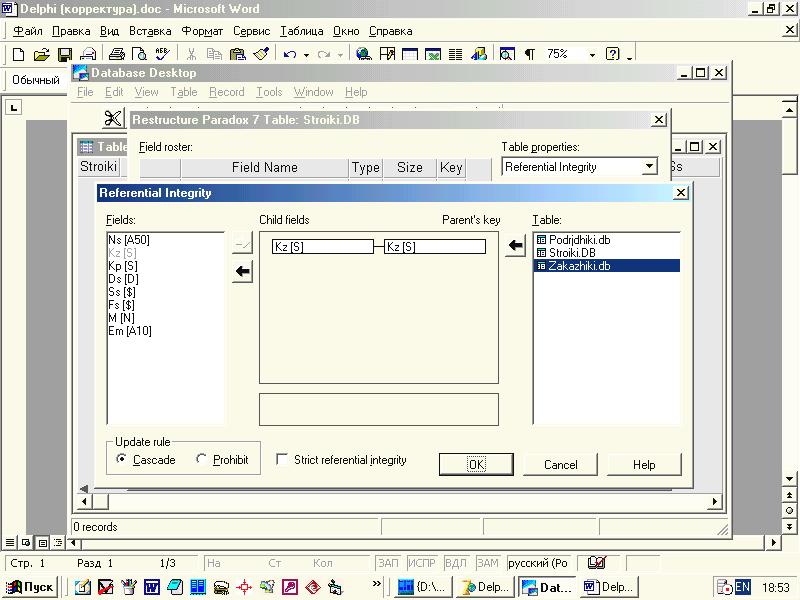
Task: Insert a hyperlink with the globe icon
Action: [364, 54]
